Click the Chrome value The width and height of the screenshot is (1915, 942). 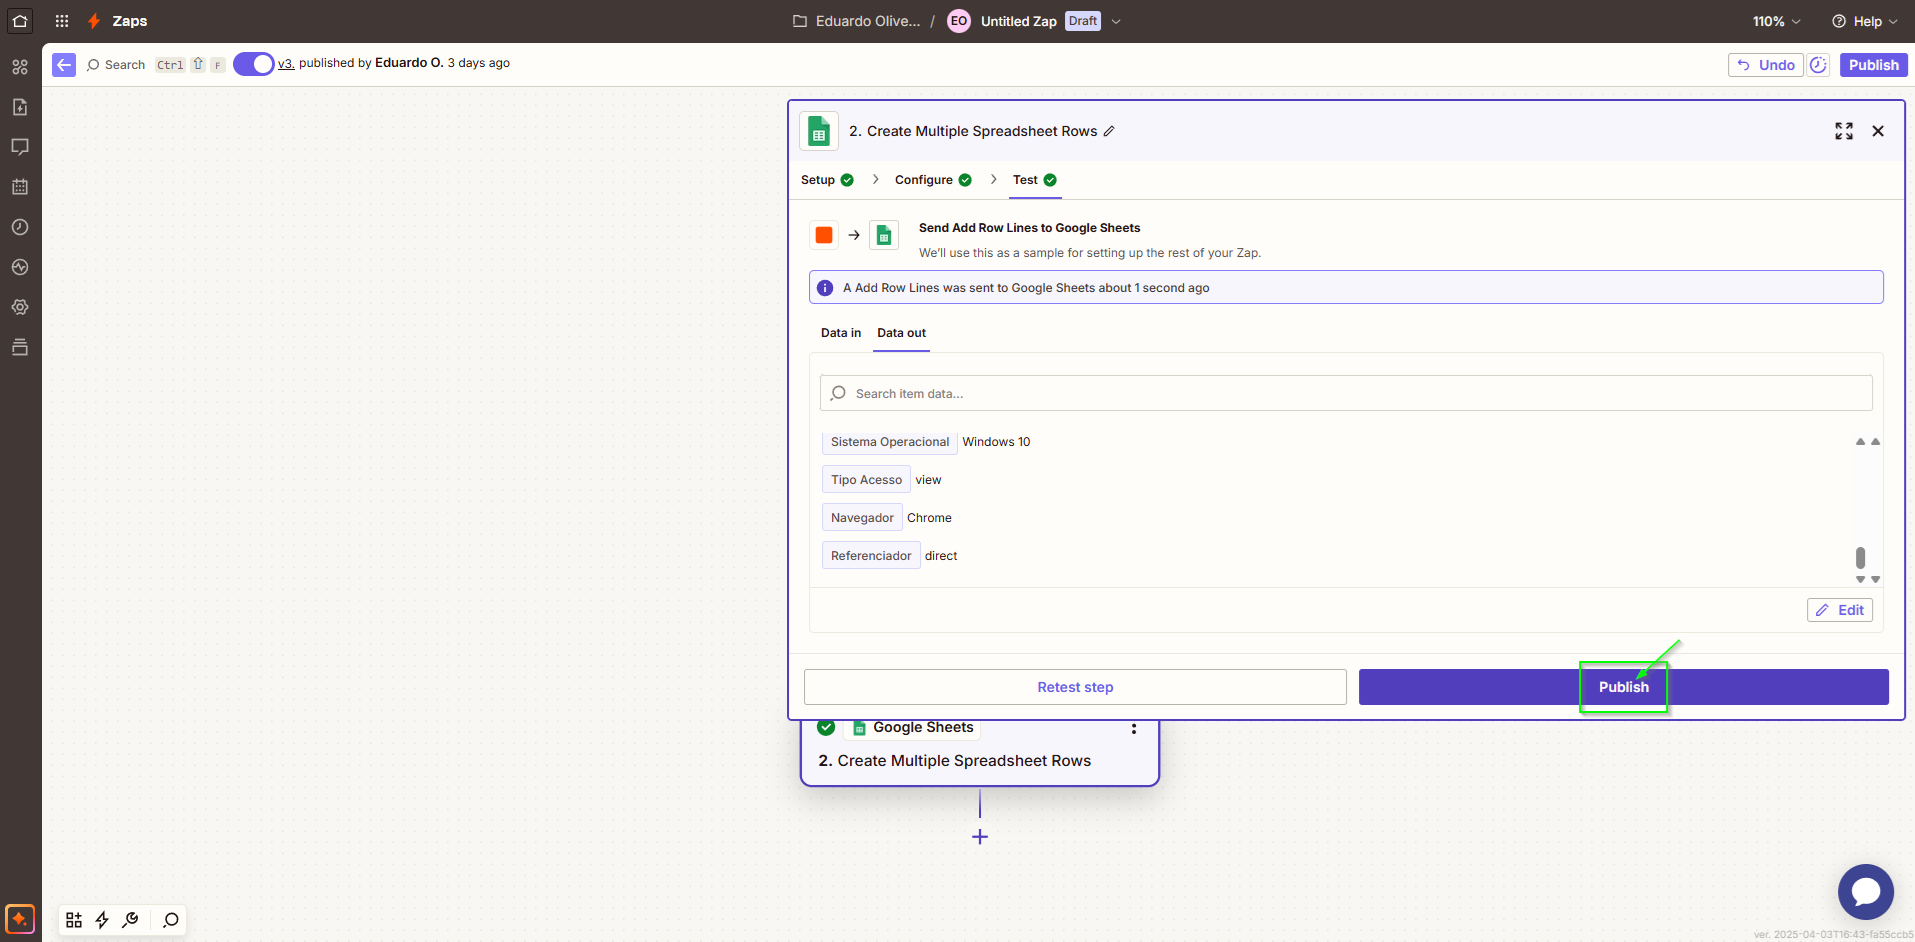(x=929, y=518)
